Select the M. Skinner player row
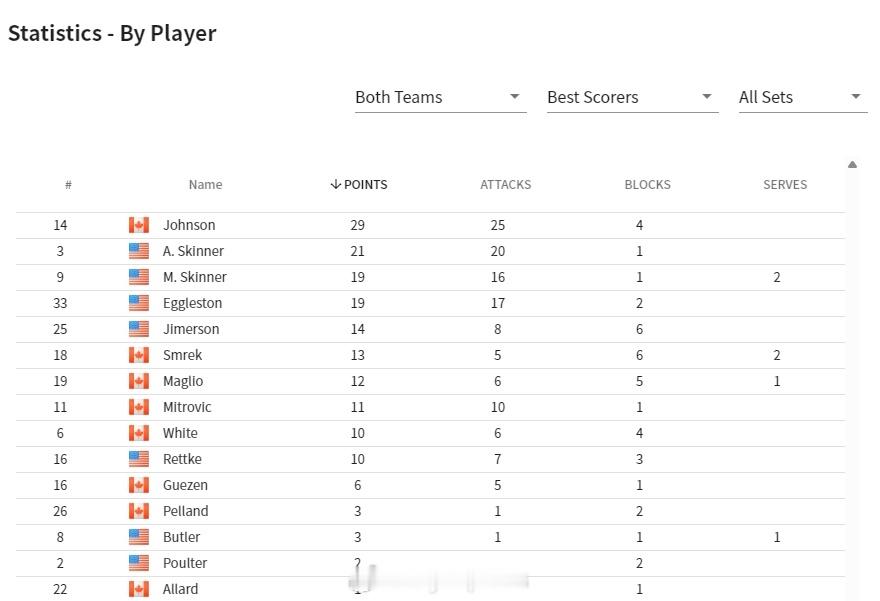 [x=430, y=277]
